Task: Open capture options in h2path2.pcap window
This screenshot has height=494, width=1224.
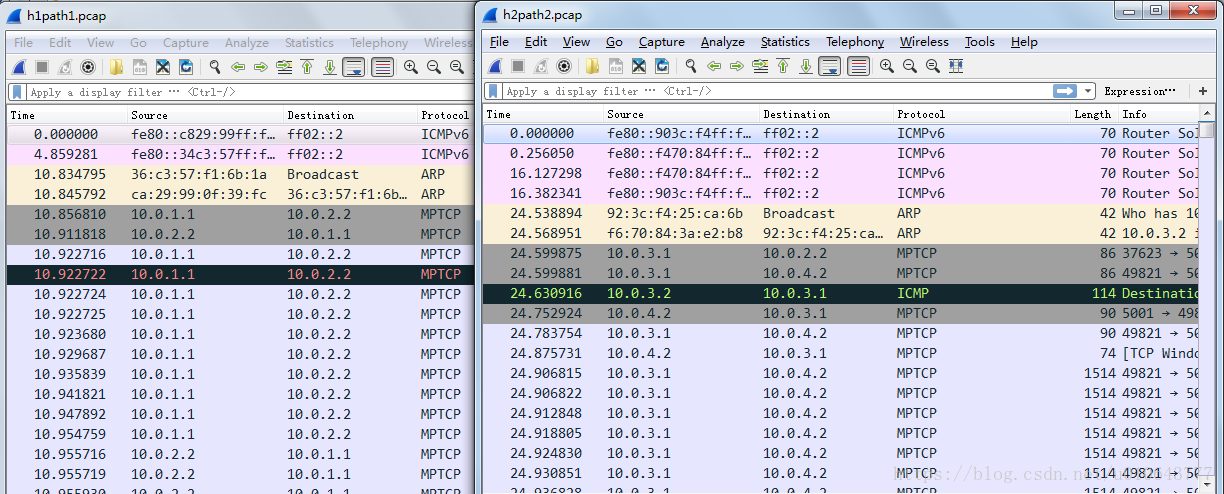Action: click(x=564, y=66)
